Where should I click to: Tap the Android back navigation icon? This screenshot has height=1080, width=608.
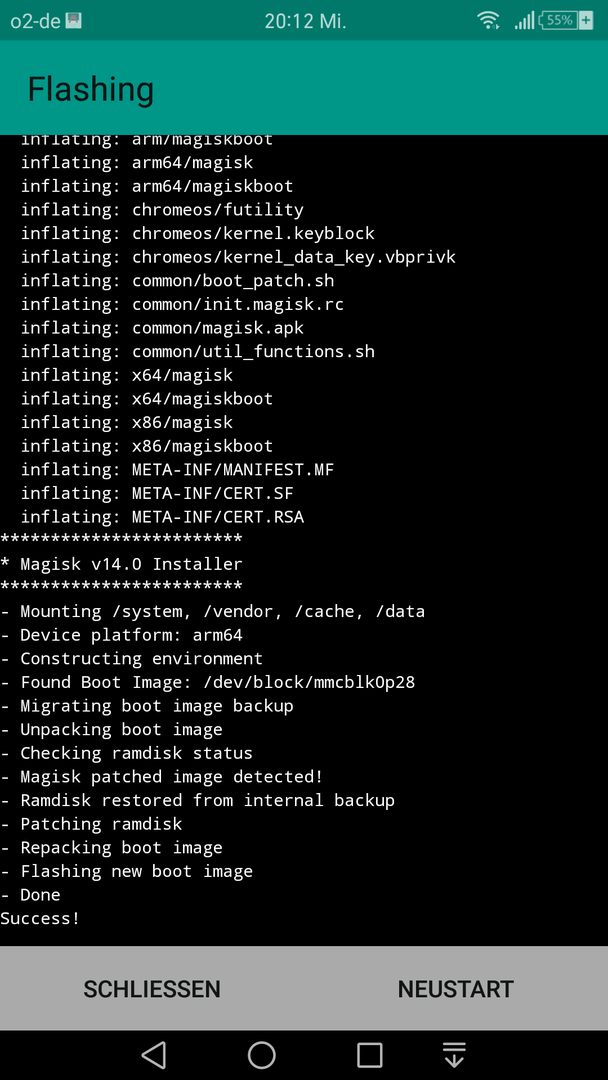[154, 1055]
